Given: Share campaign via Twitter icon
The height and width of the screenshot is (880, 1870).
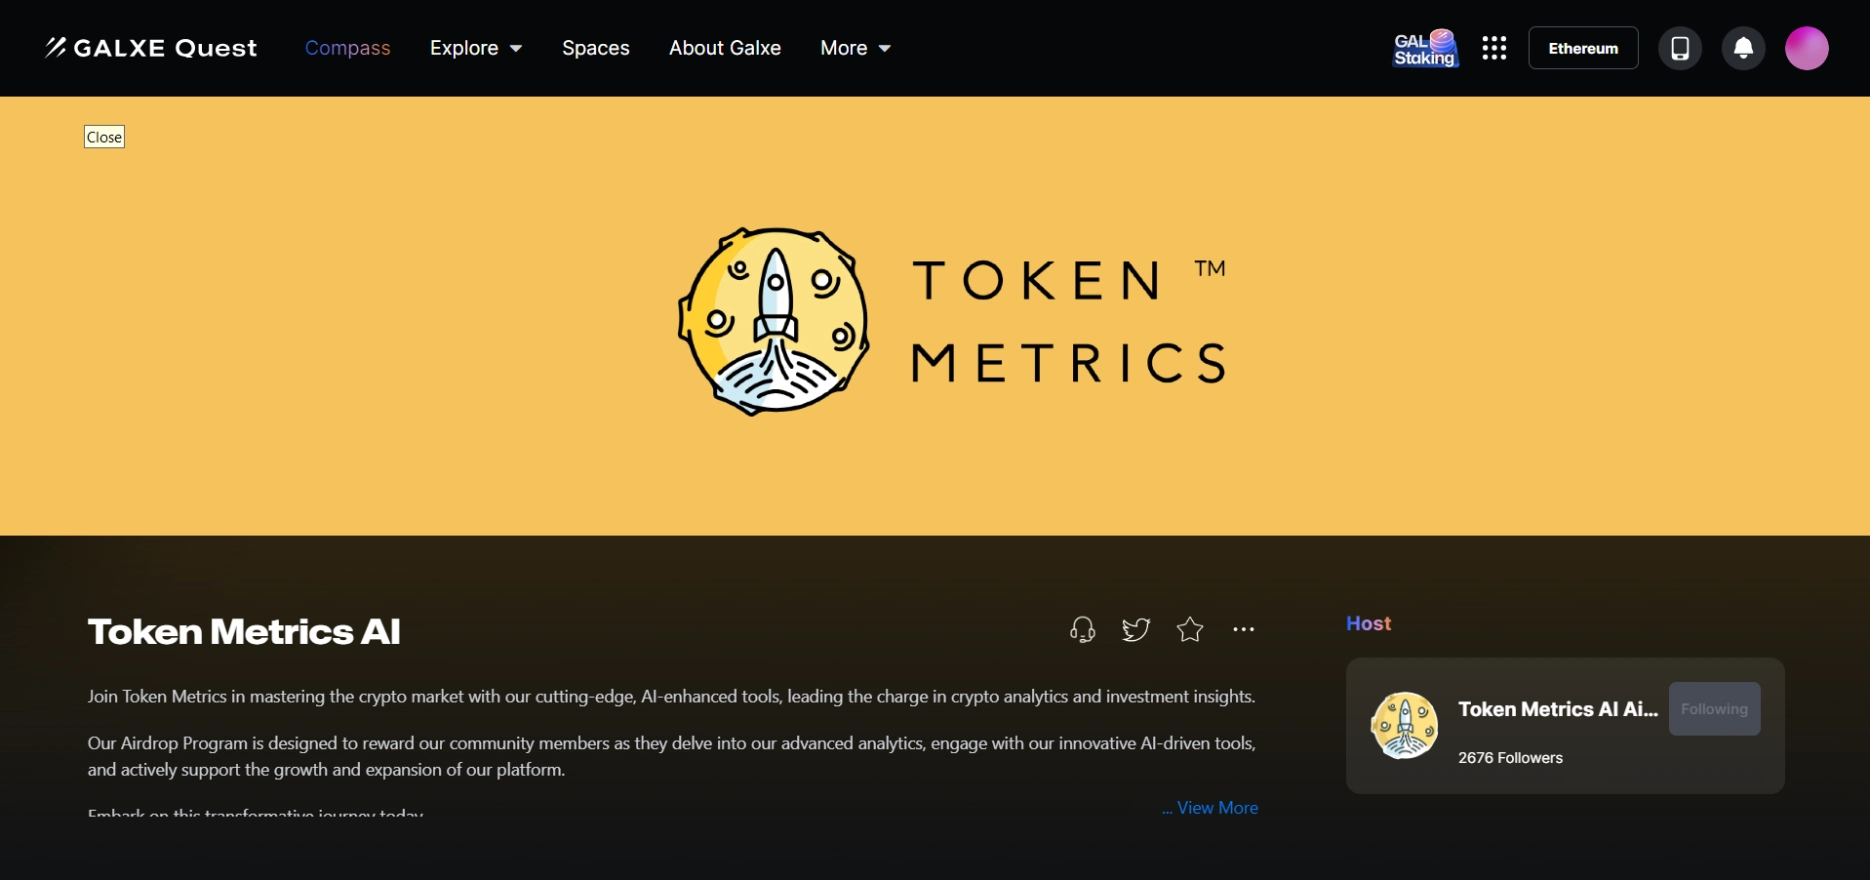Looking at the screenshot, I should [1136, 629].
